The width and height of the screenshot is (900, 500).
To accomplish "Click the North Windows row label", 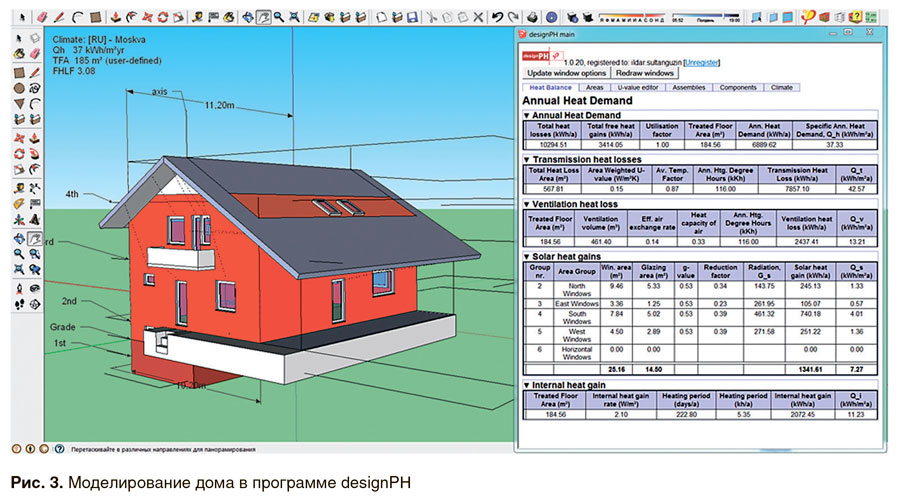I will point(577,289).
